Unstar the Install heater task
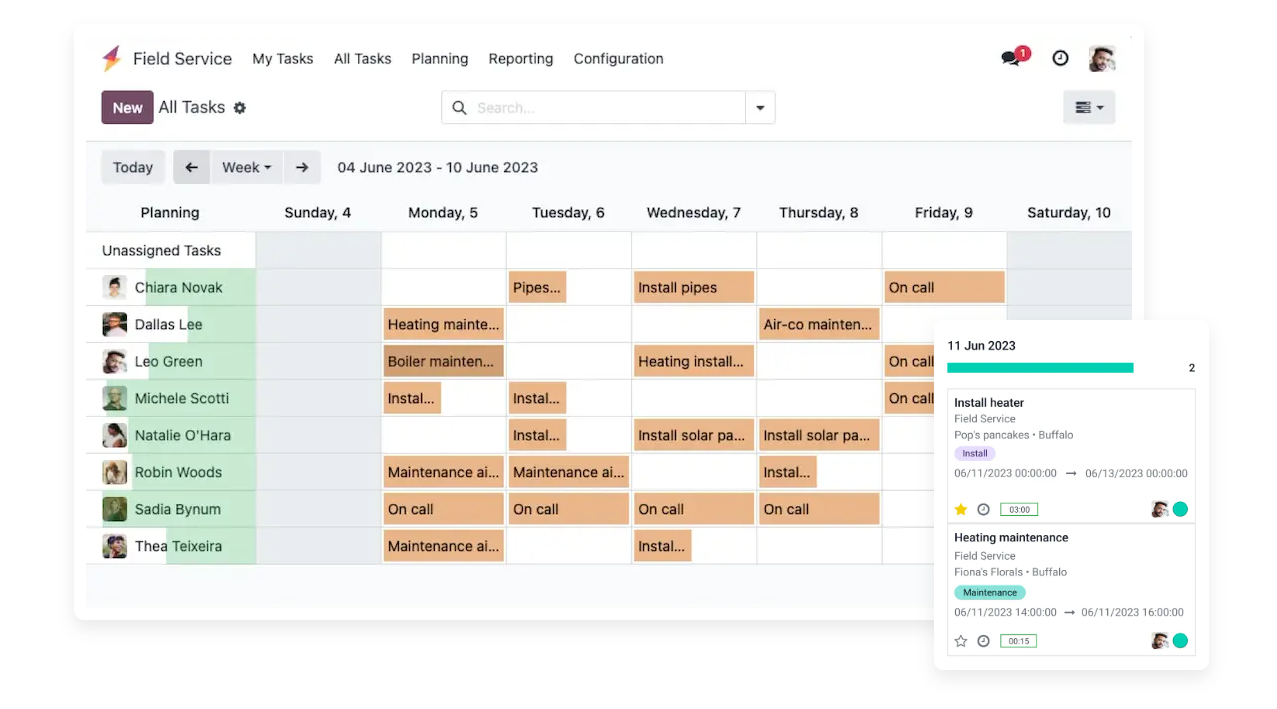This screenshot has width=1277, height=709. (961, 509)
